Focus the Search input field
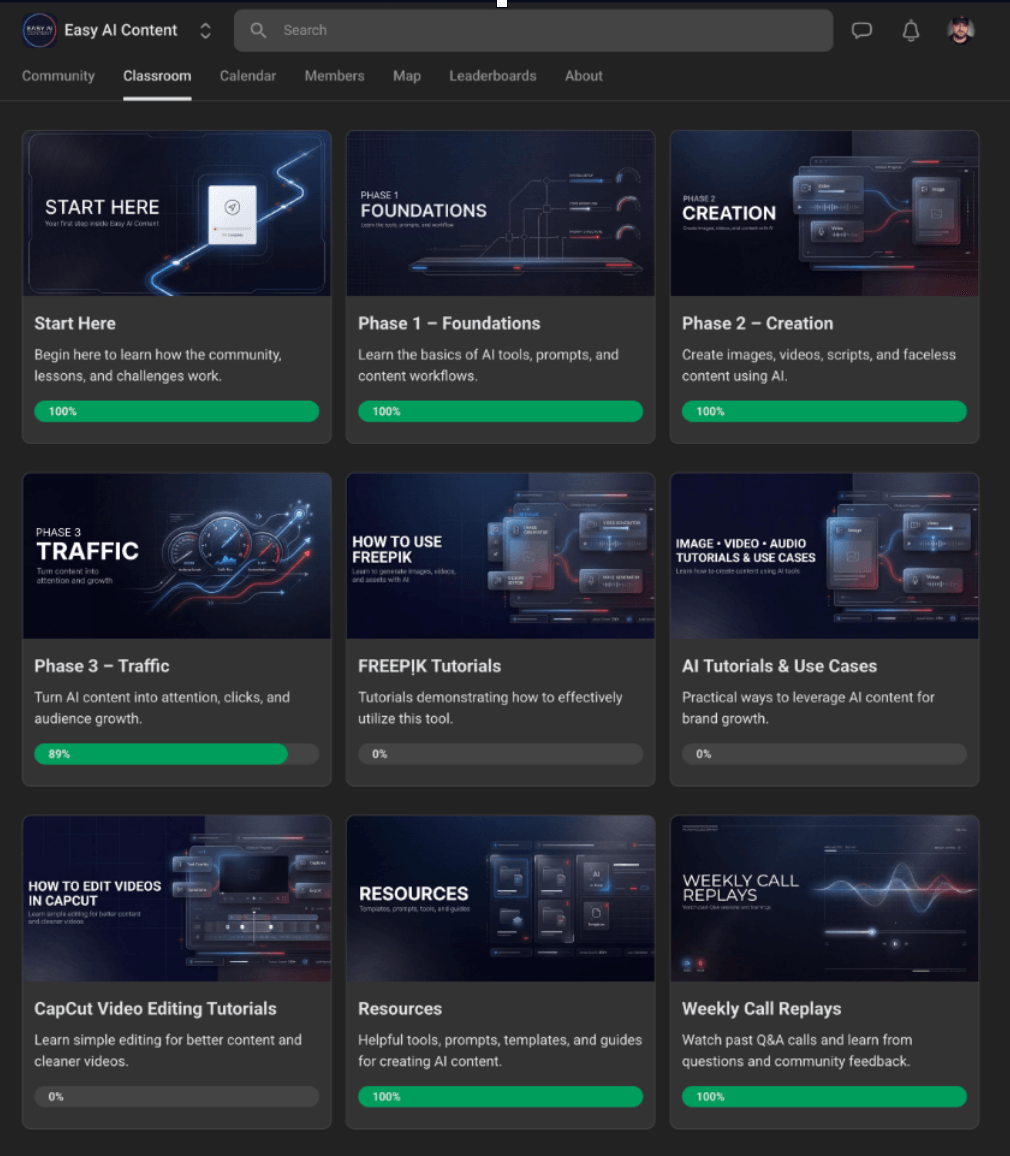This screenshot has width=1010, height=1156. click(x=533, y=30)
